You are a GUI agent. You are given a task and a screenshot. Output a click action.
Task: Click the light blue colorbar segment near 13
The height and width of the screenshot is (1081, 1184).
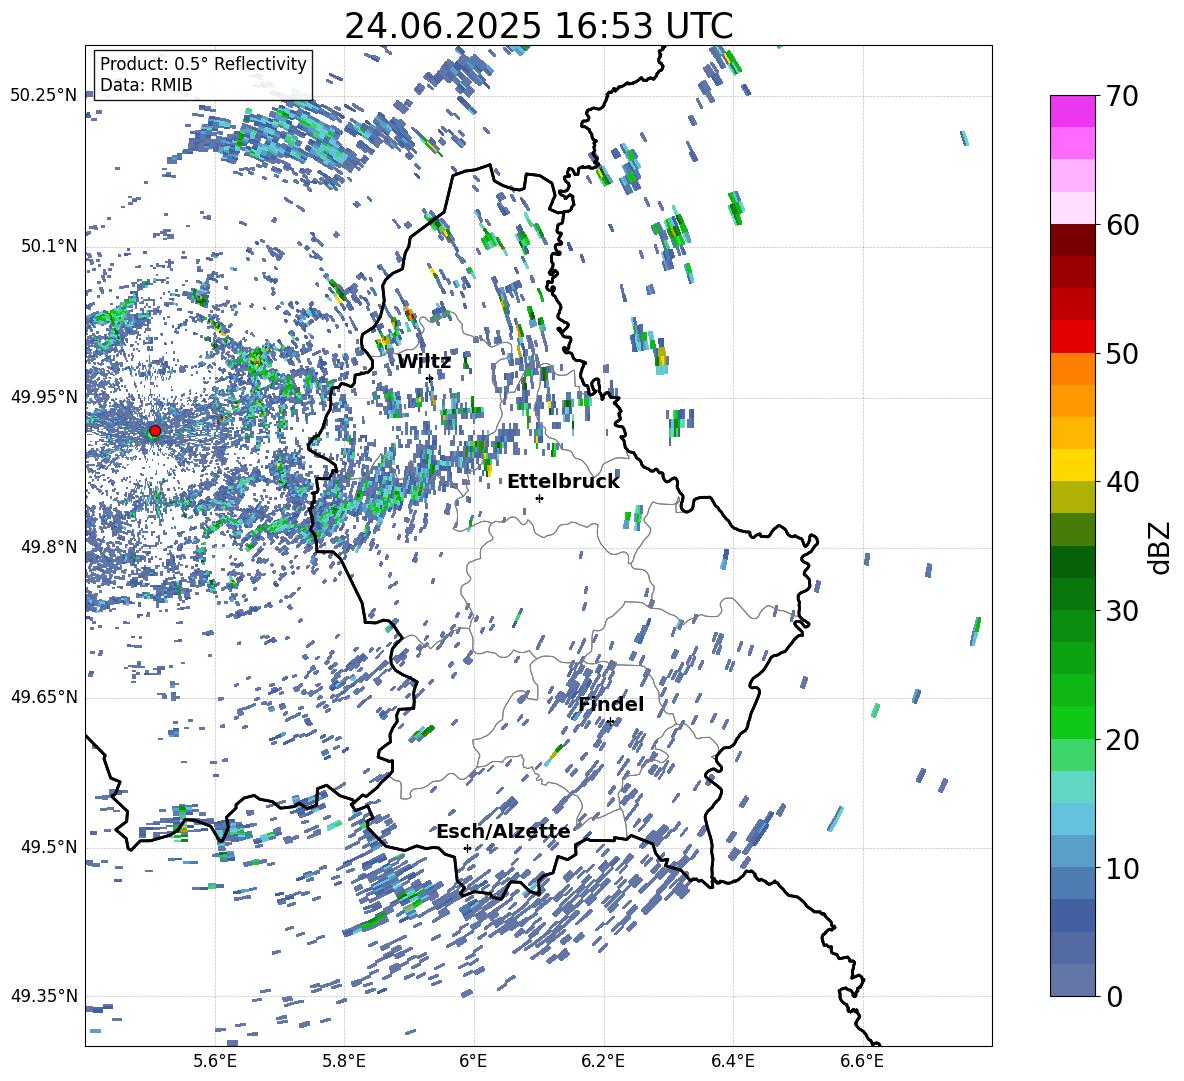point(1072,819)
